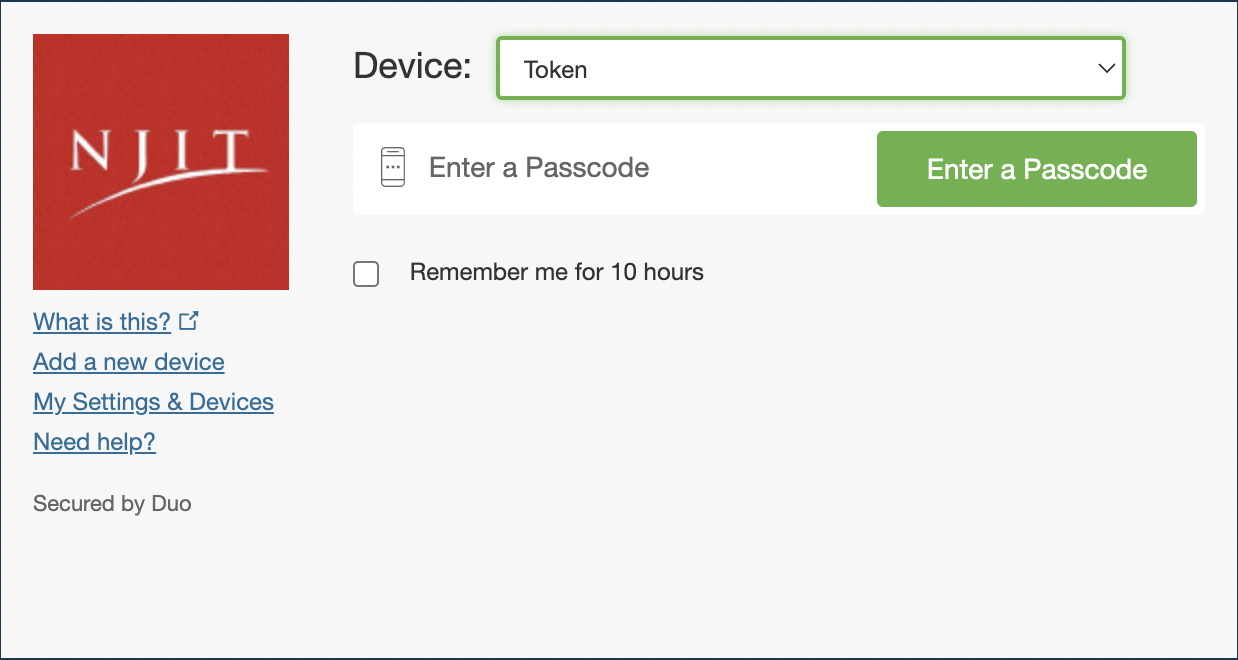
Task: Click the chevron arrow on the Device selector
Action: 1106,69
